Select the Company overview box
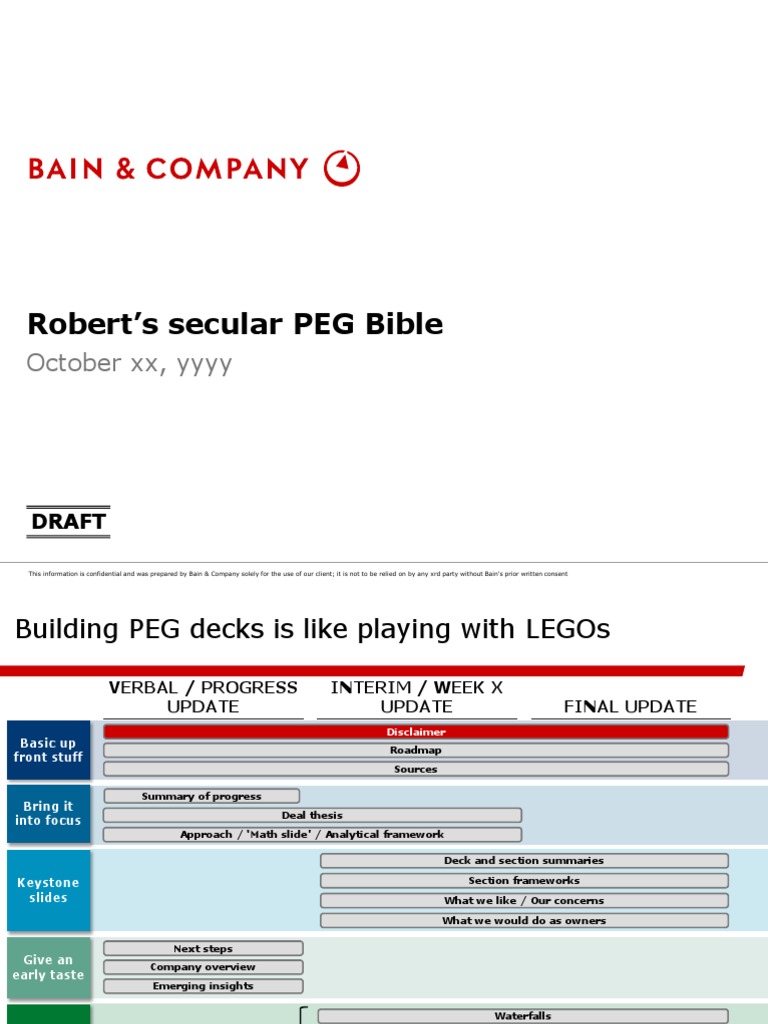Screen dimensions: 768x1024 tap(203, 967)
